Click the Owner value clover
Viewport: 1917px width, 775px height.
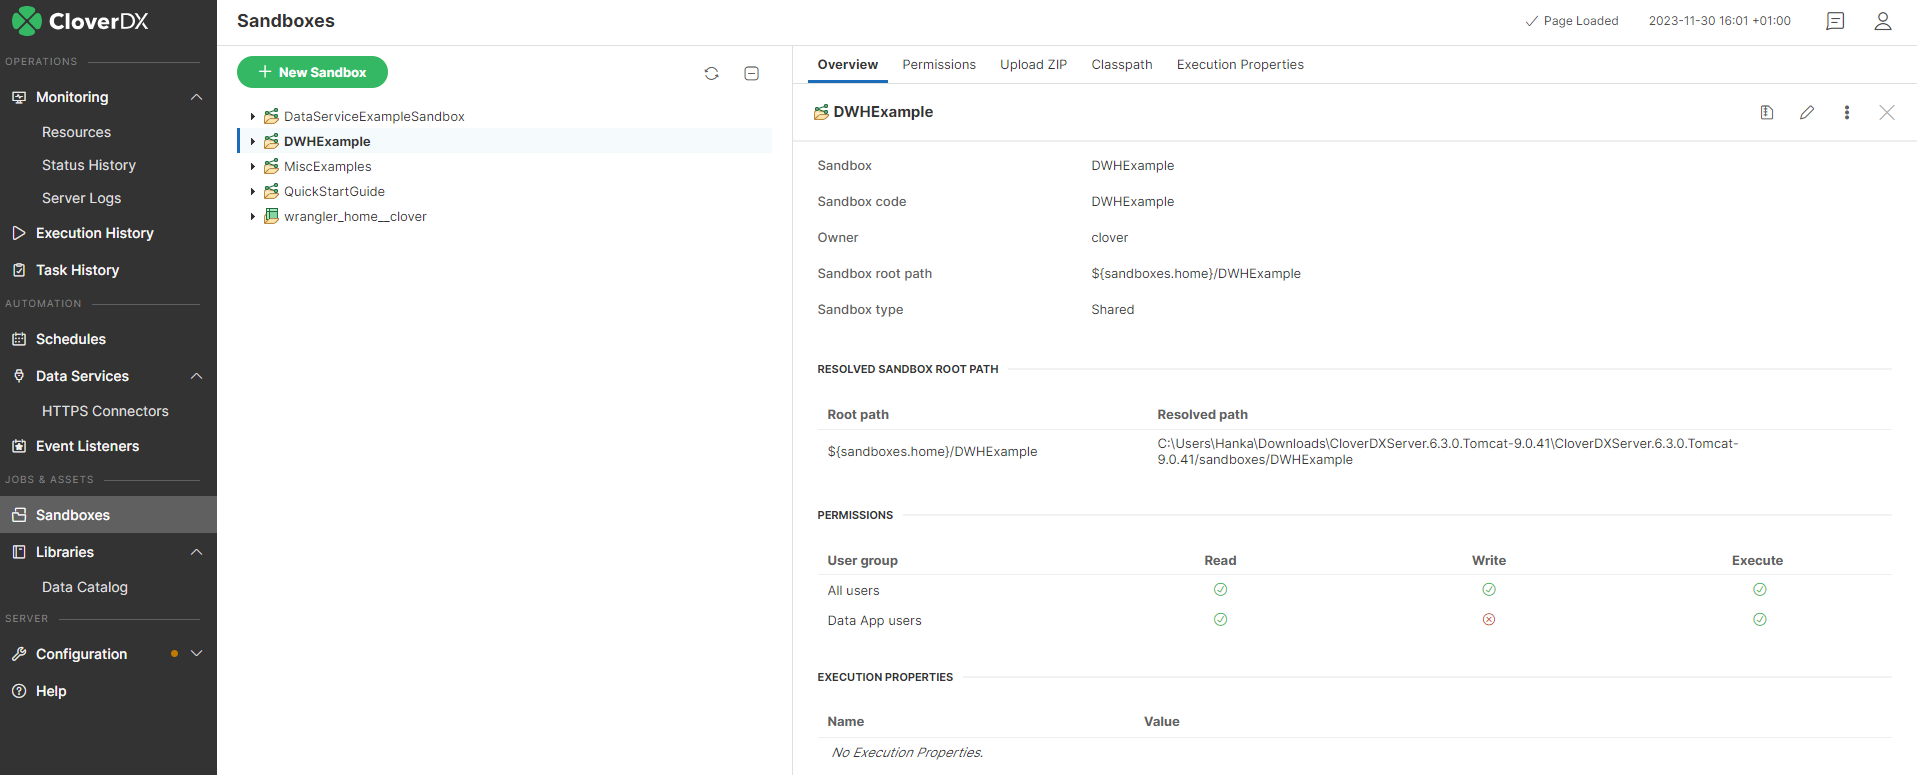point(1109,238)
